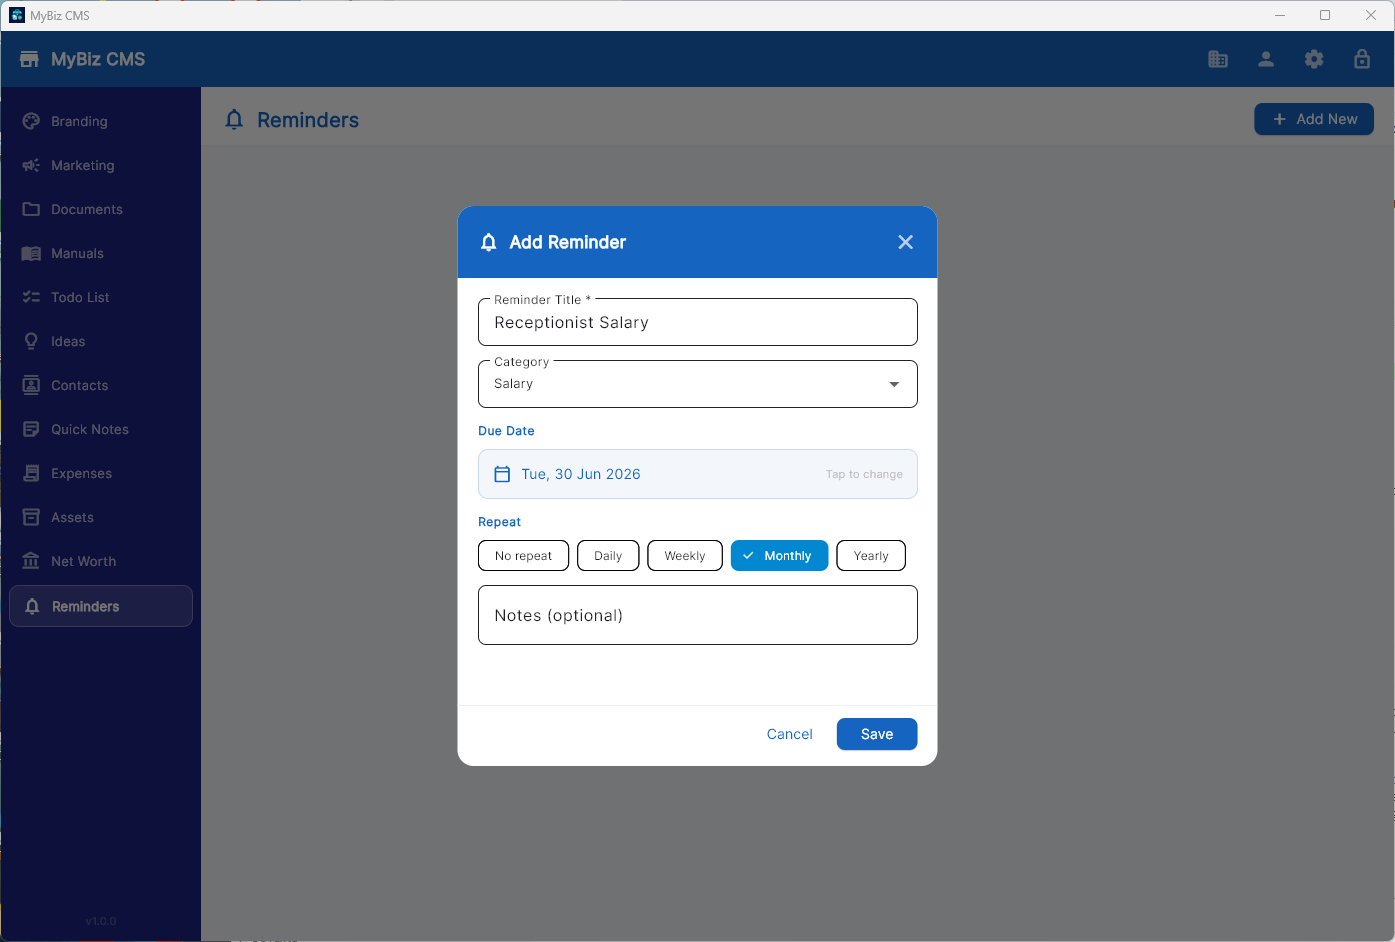Toggle the Monthly repeat chip
The image size is (1395, 942).
click(x=779, y=556)
